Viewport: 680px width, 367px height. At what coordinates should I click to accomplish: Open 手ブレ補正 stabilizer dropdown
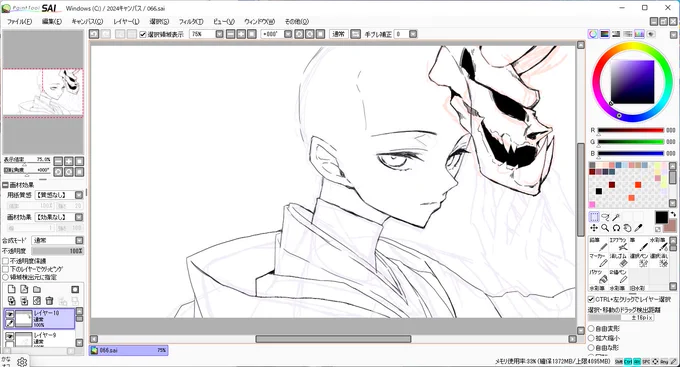(413, 34)
